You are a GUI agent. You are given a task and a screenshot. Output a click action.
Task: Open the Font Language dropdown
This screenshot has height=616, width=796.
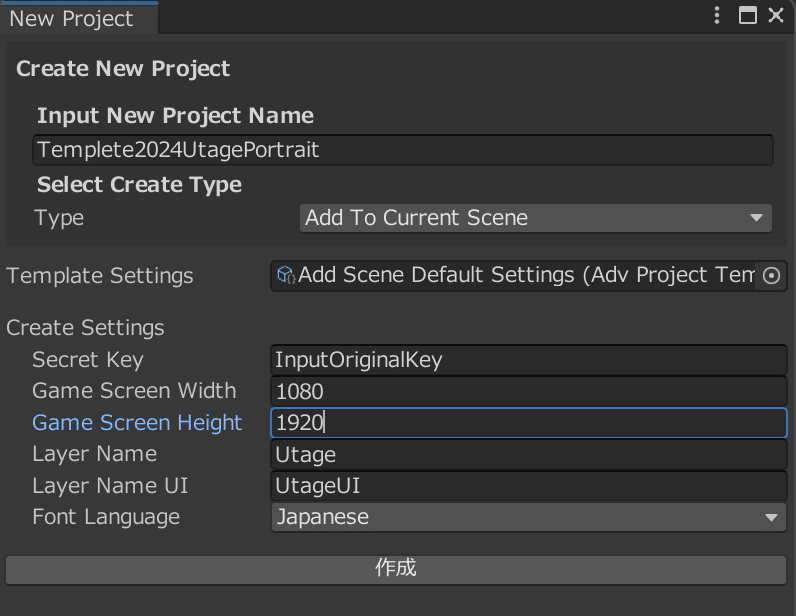pos(528,517)
